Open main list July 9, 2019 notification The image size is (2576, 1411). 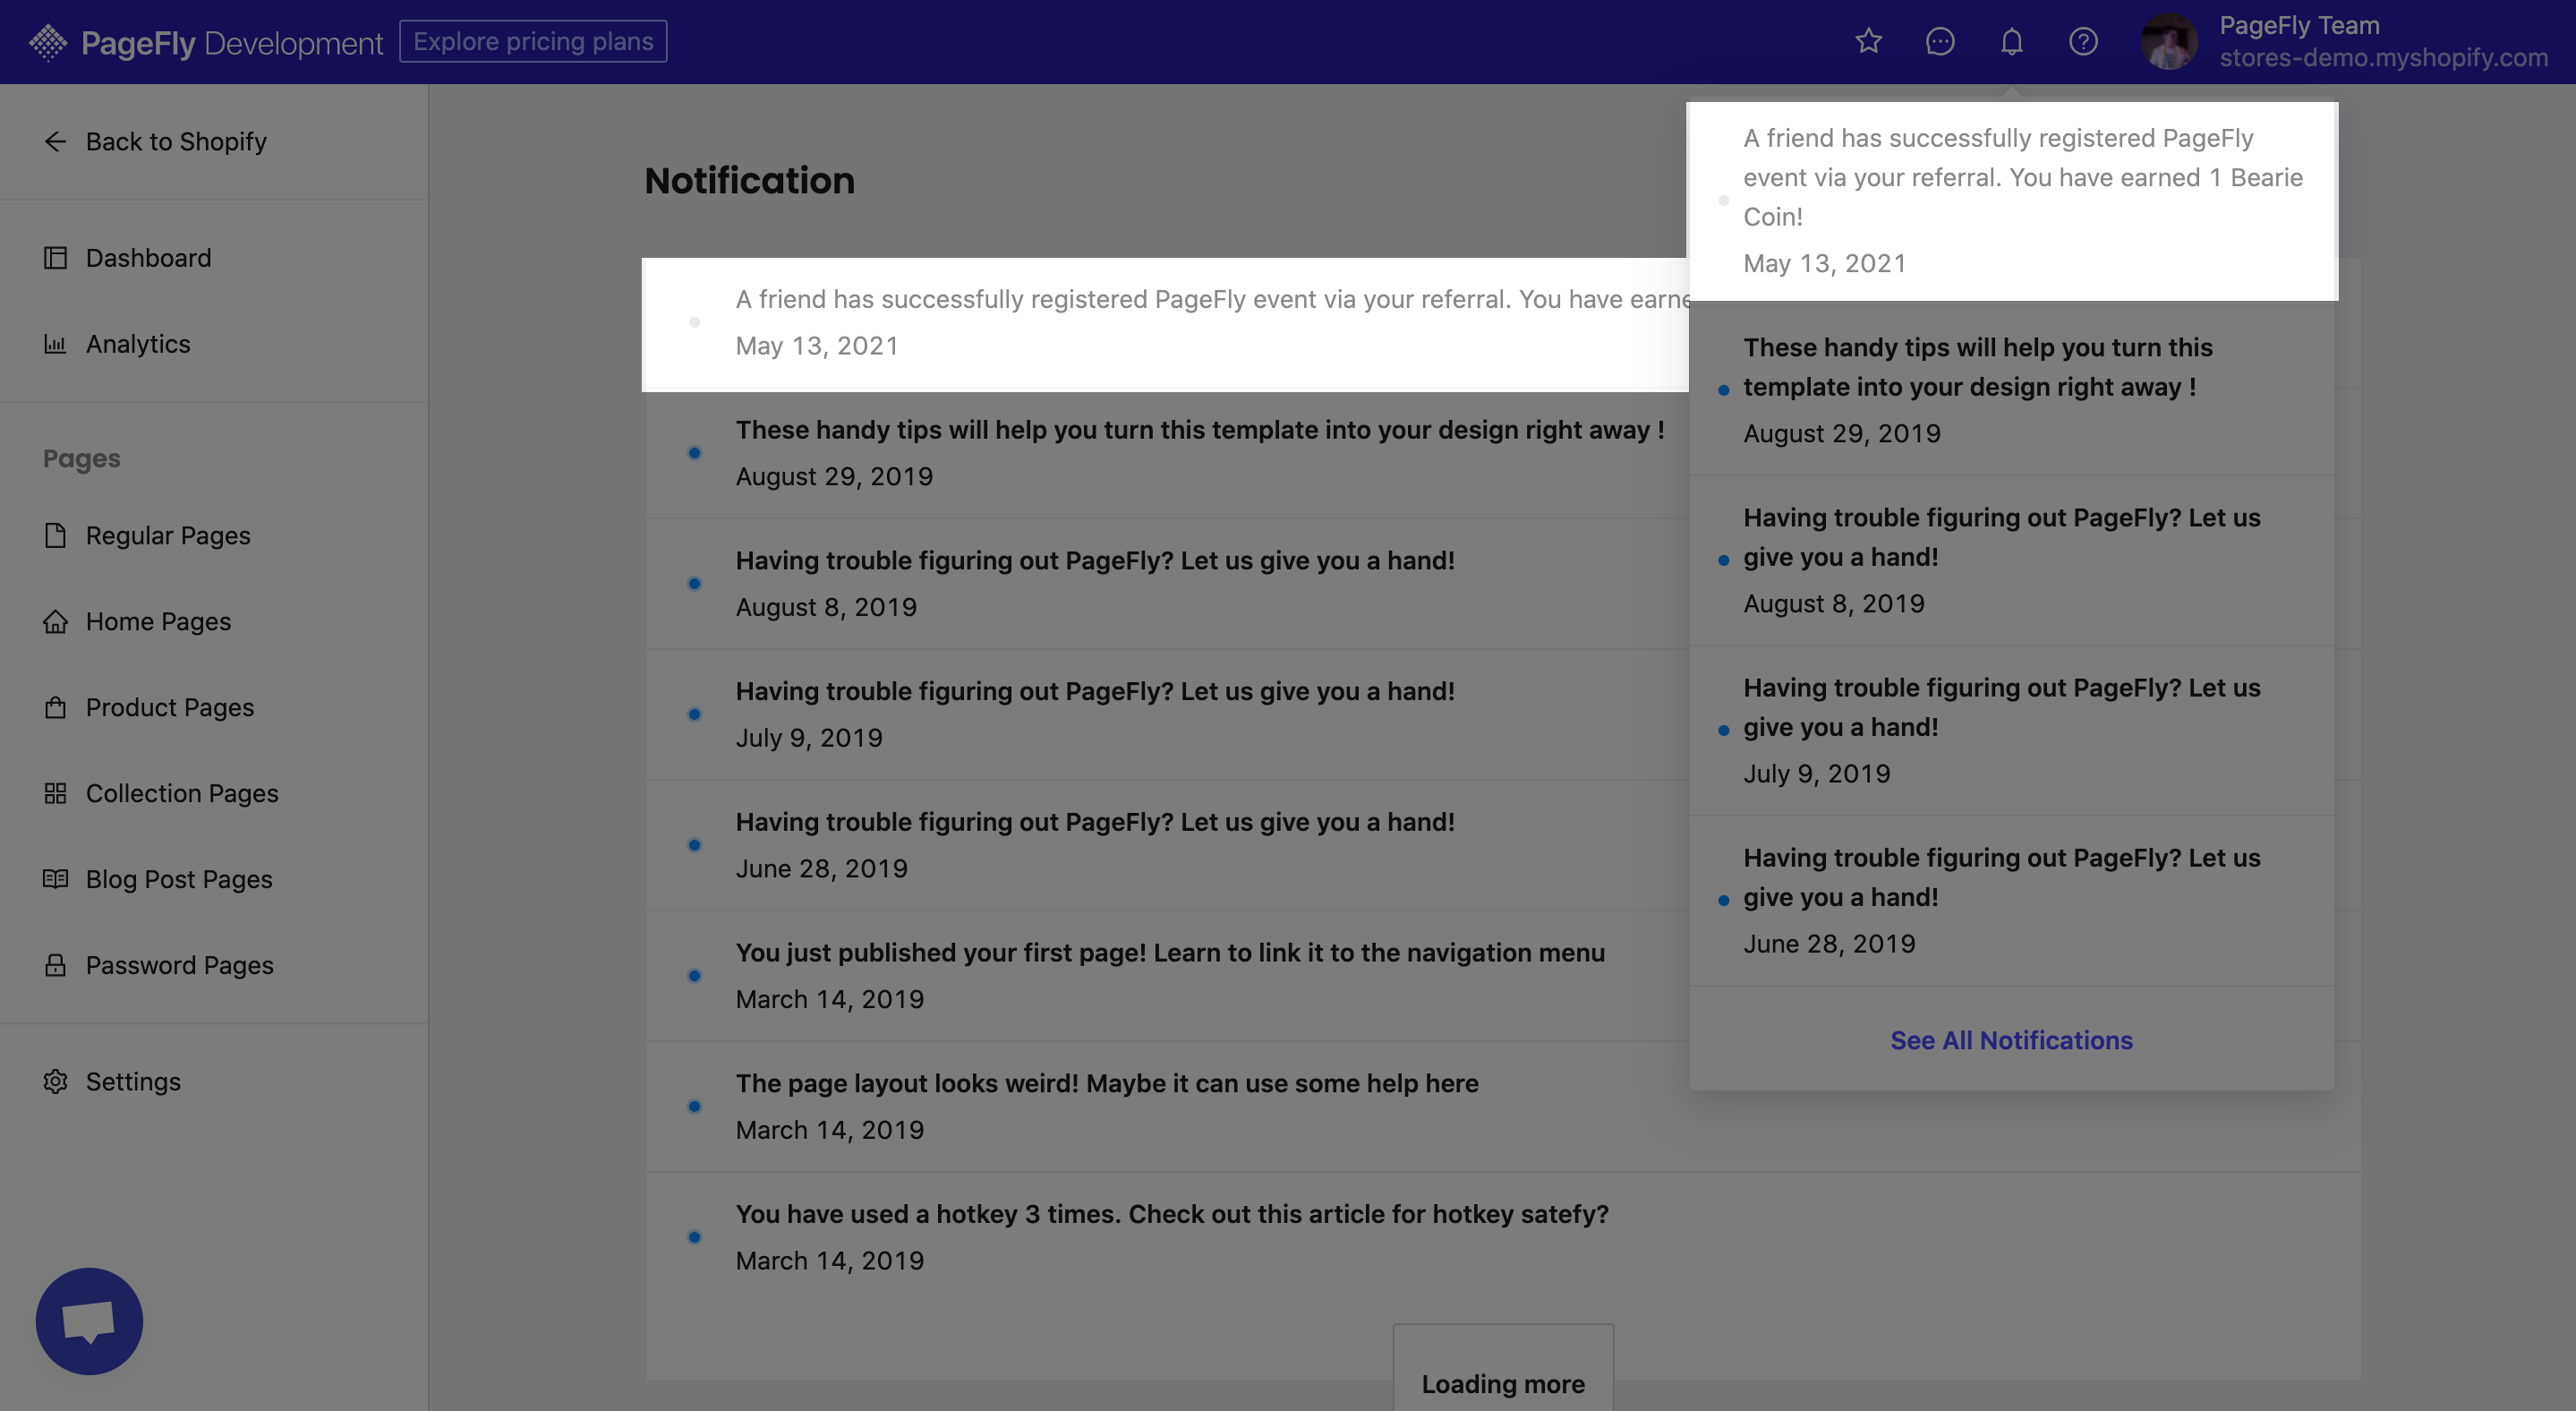[x=1166, y=714]
